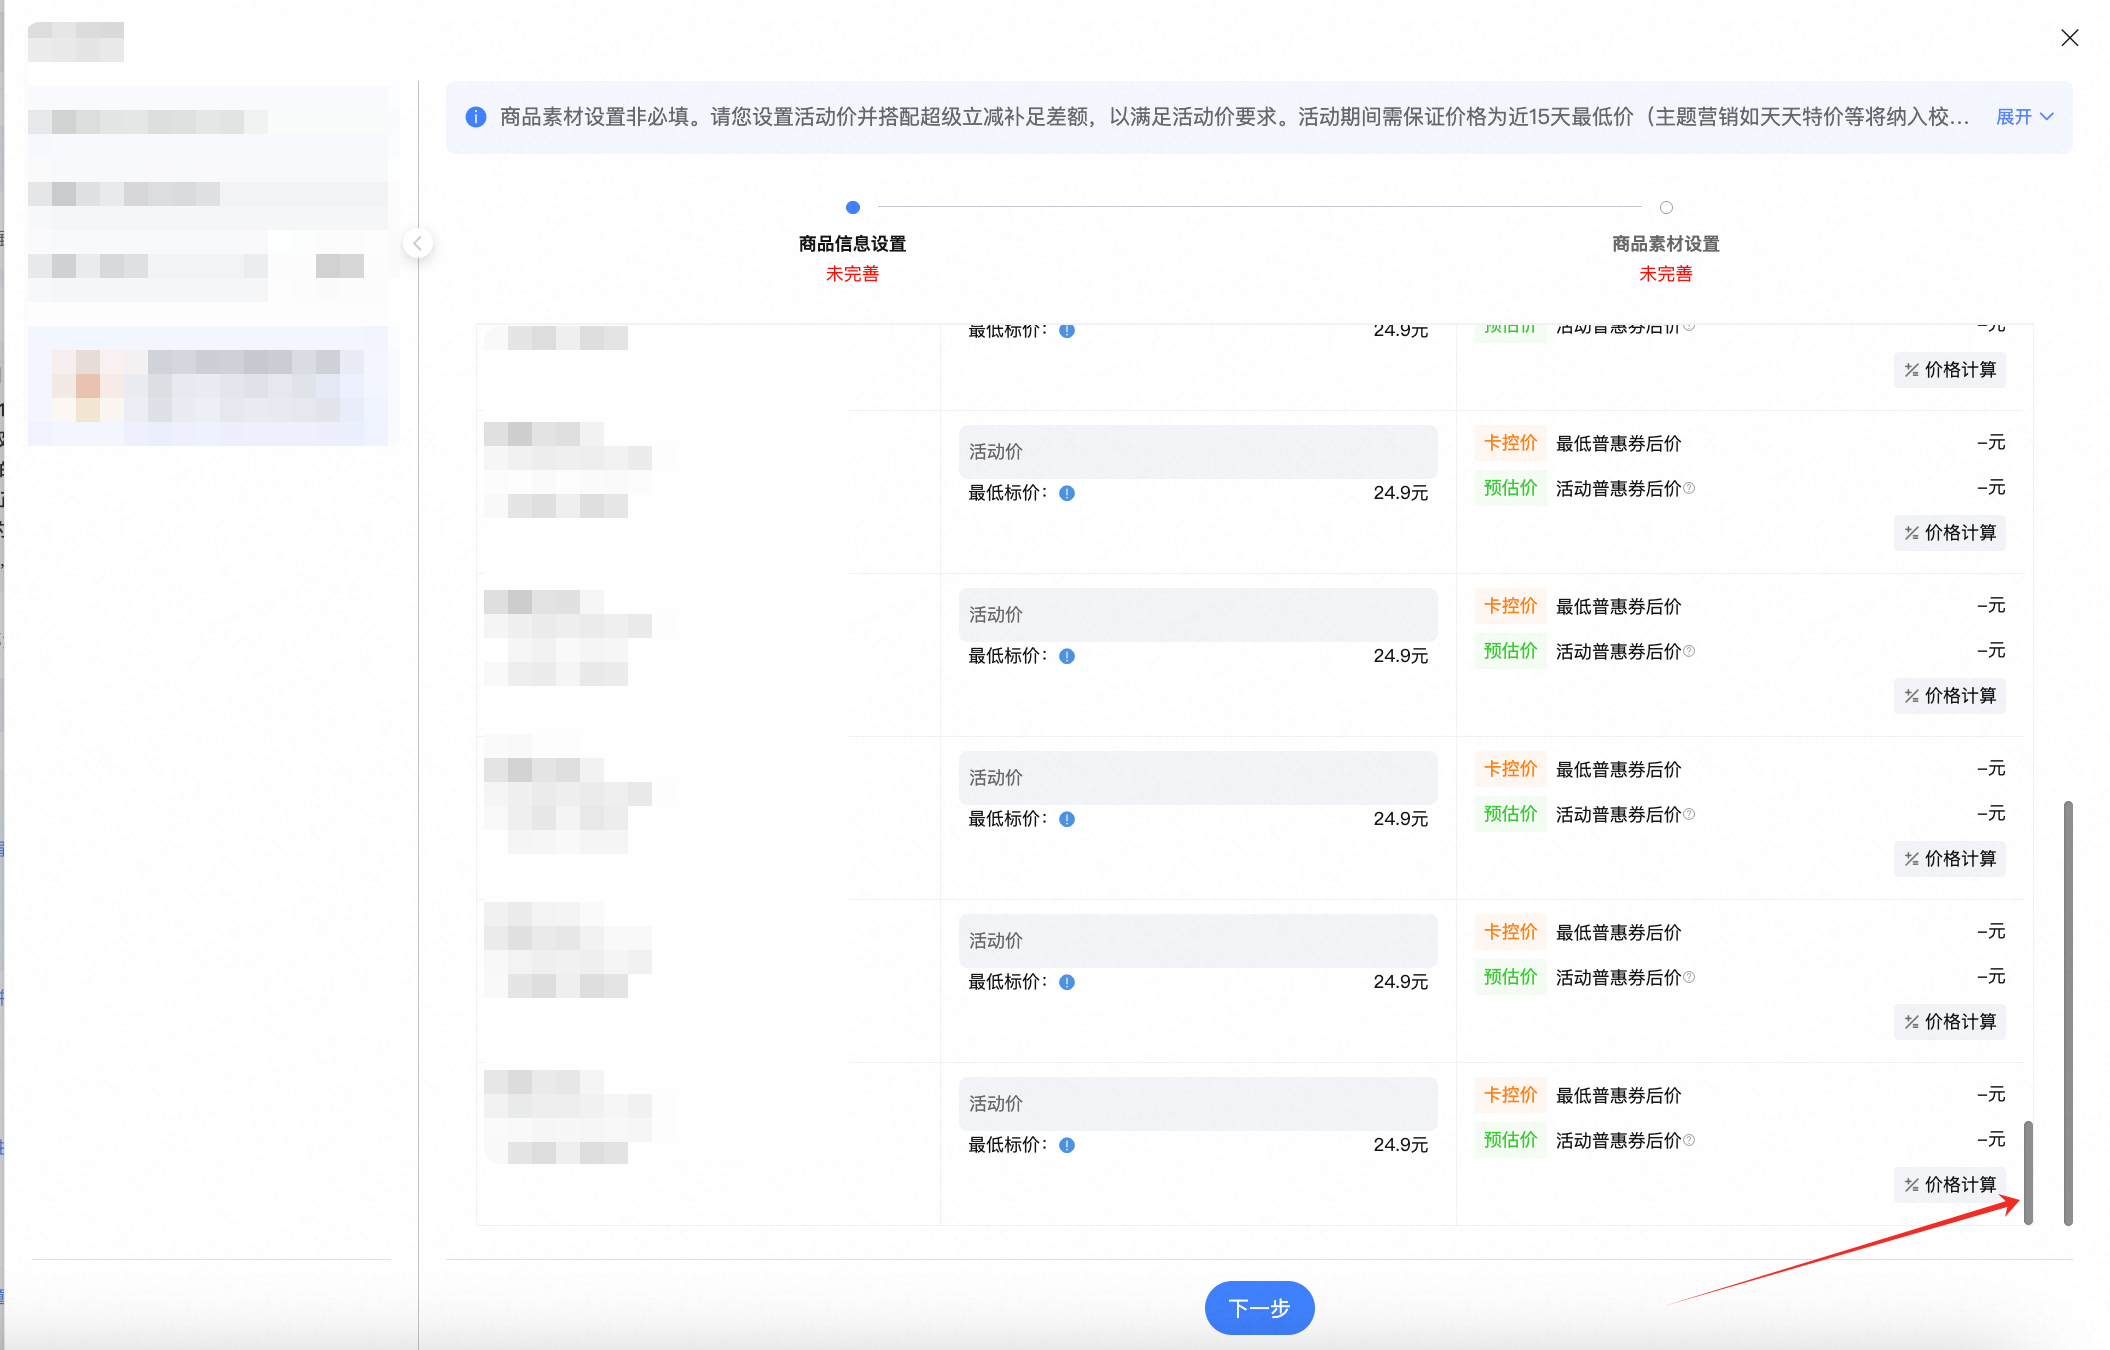
Task: Select the highlighted product card in the left sidebar
Action: click(x=208, y=386)
